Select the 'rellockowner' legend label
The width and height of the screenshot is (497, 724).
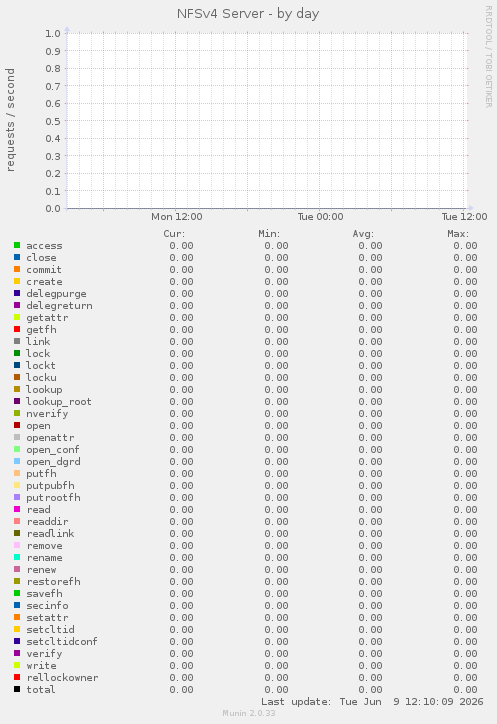pos(62,678)
